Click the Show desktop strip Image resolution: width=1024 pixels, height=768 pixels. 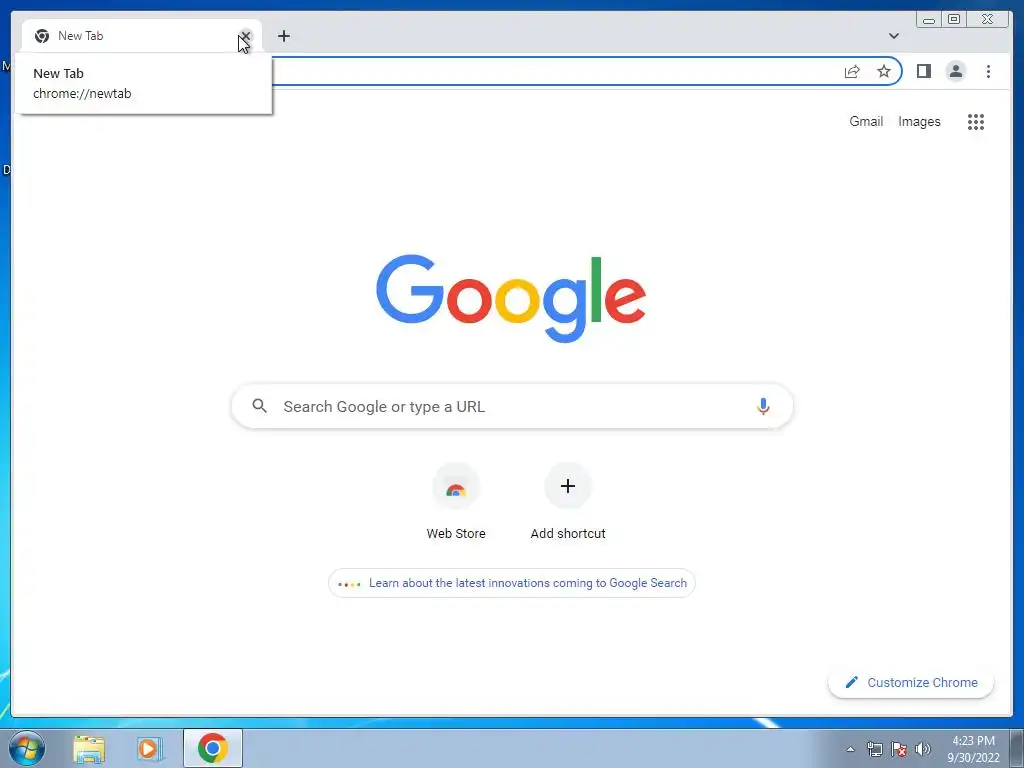pos(1017,748)
